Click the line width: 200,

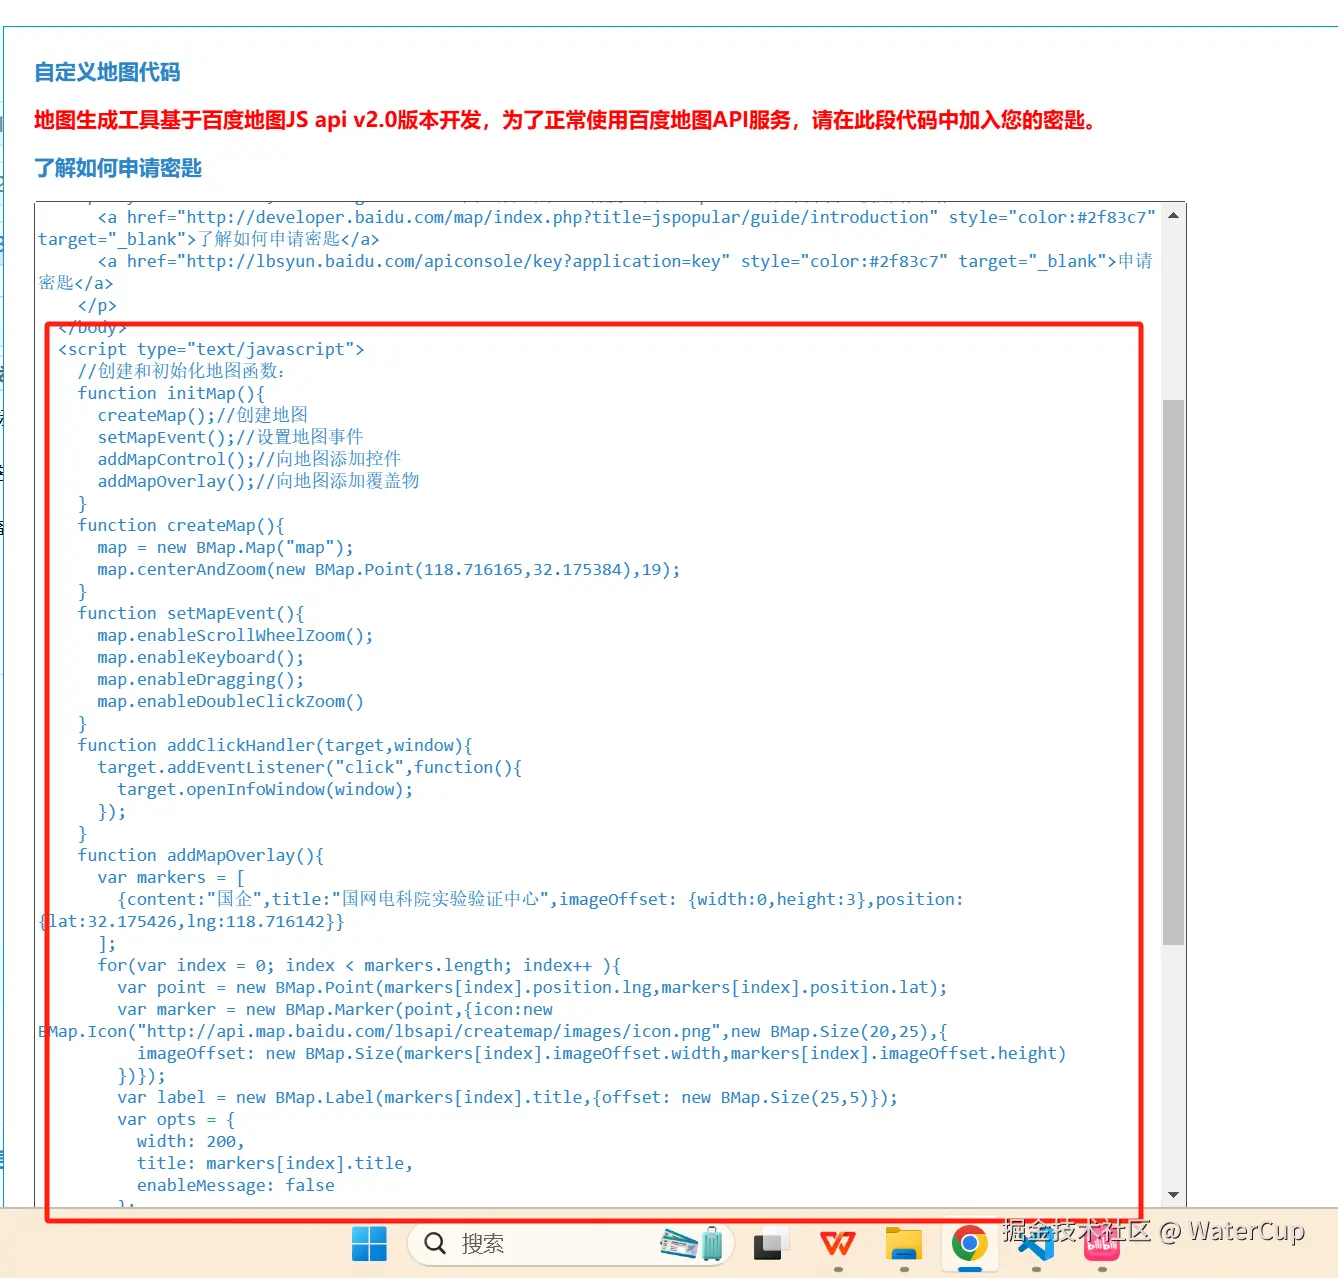coord(191,1141)
